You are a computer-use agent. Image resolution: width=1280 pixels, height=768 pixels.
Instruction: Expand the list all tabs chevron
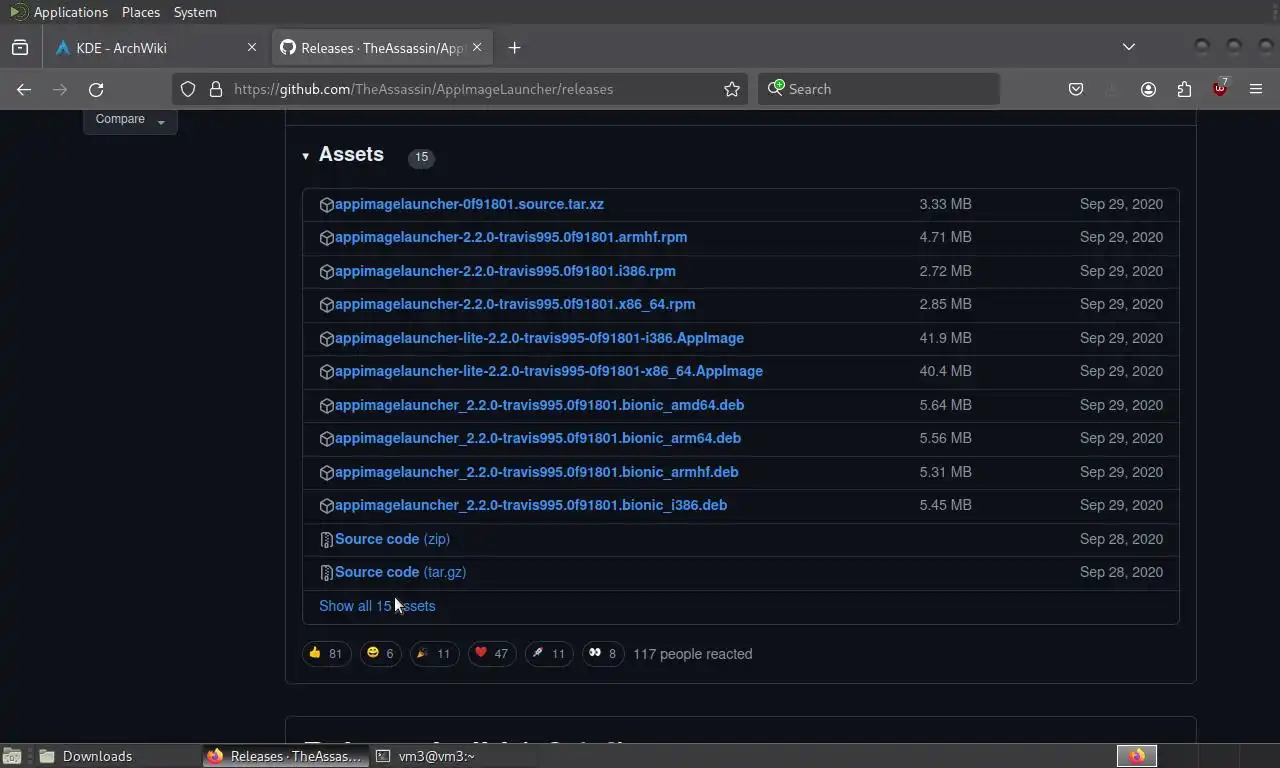point(1129,47)
